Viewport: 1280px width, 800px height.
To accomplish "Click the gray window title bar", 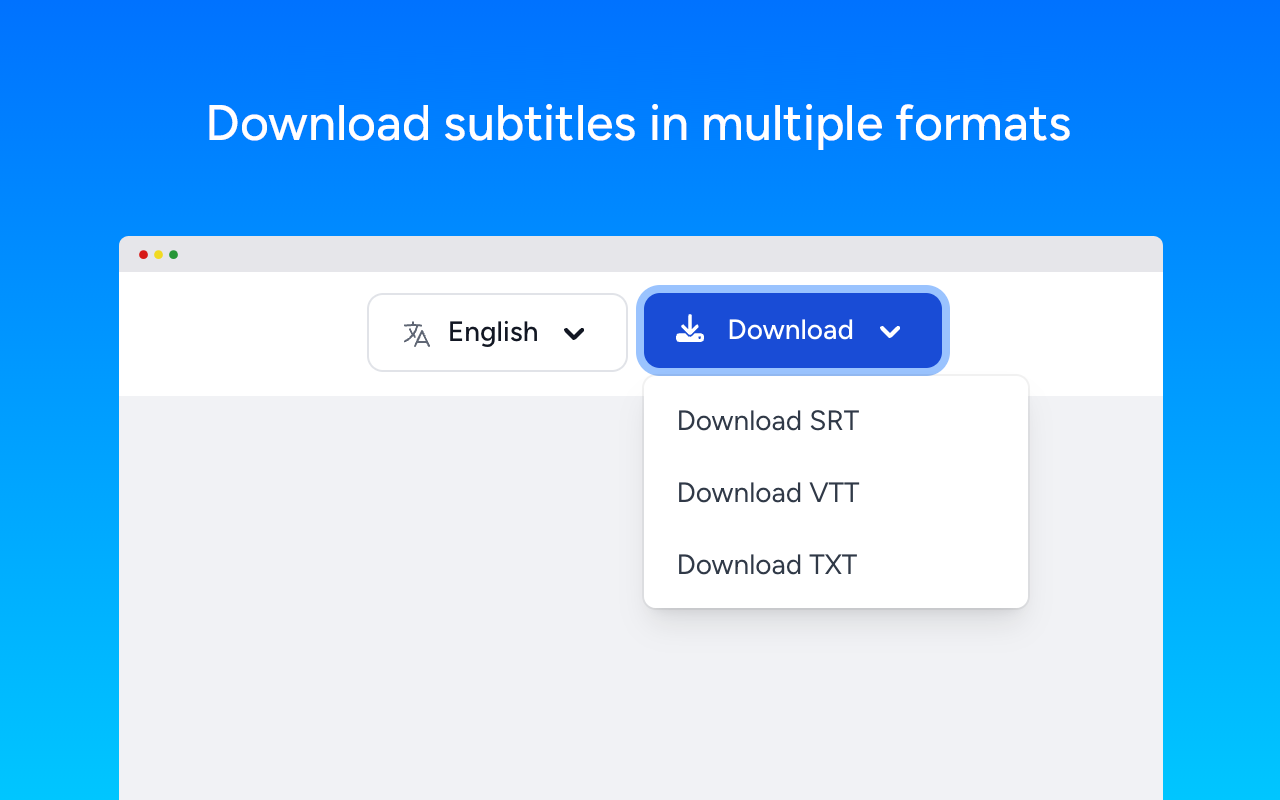I will point(640,255).
